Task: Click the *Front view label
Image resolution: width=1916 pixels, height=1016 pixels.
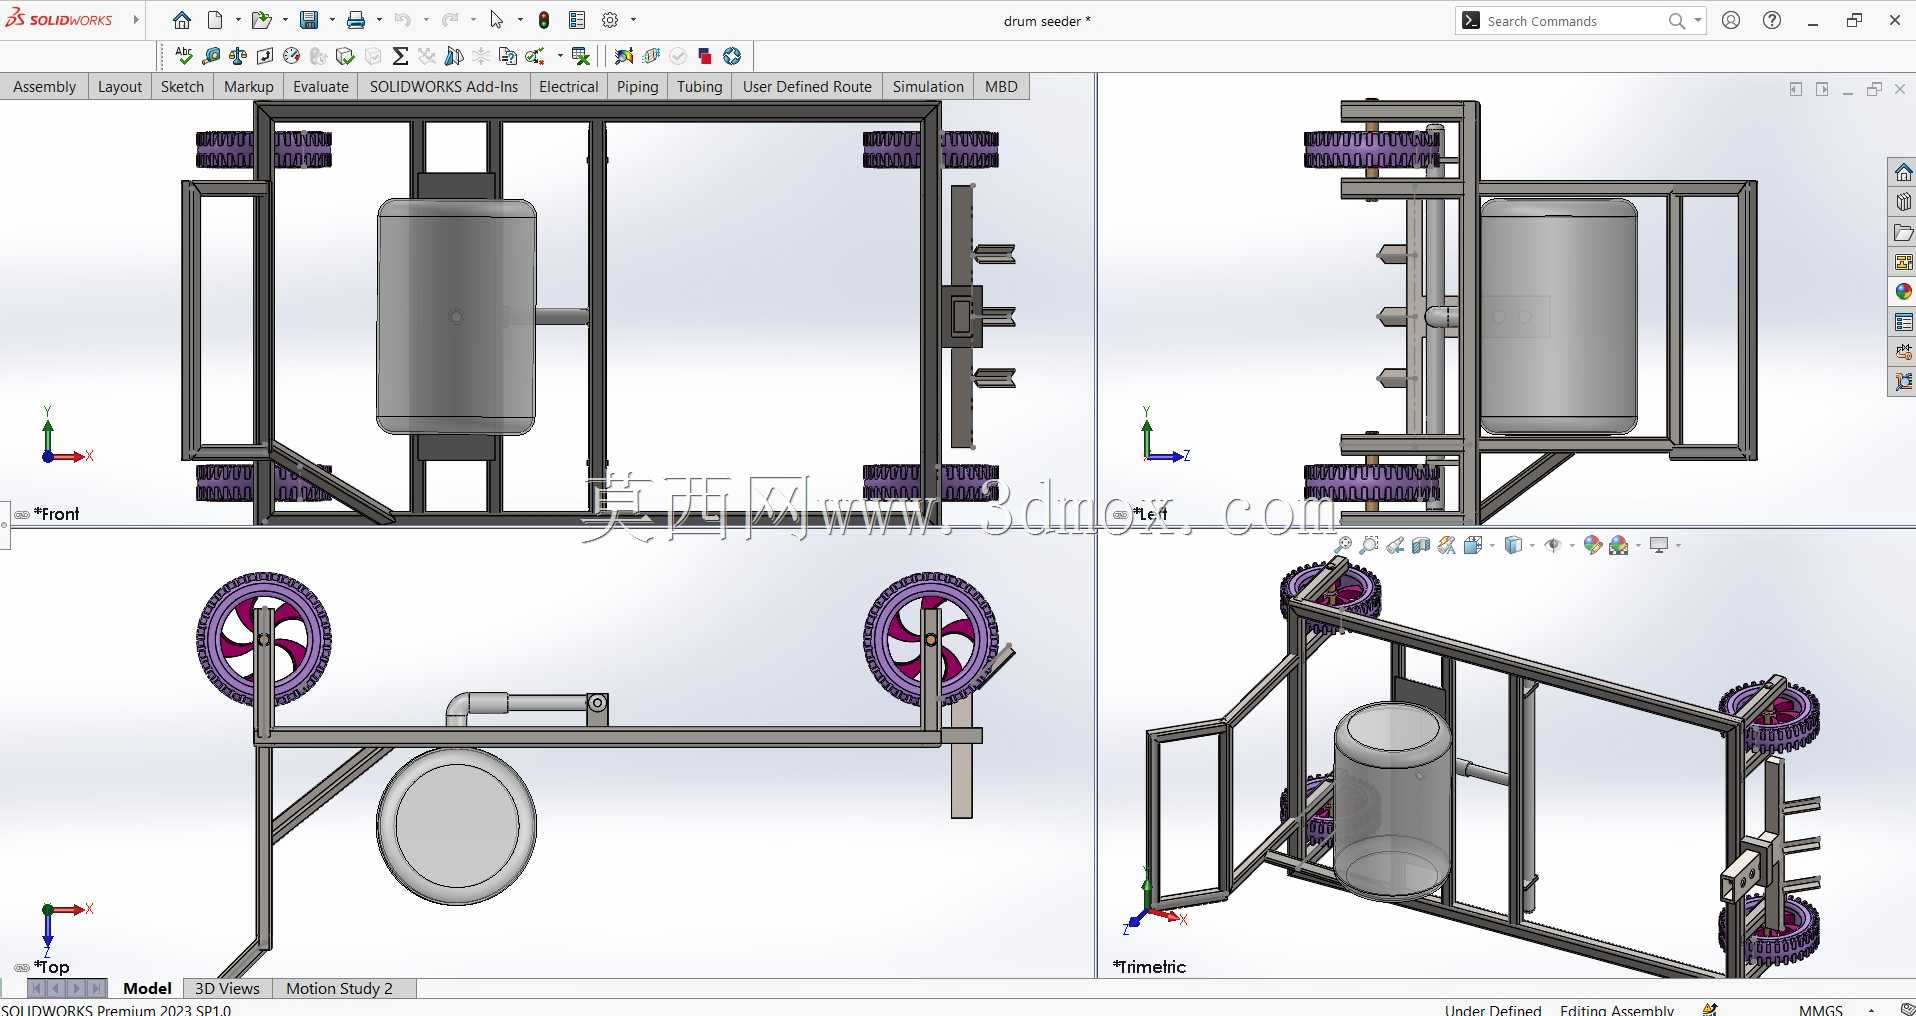Action: tap(57, 514)
